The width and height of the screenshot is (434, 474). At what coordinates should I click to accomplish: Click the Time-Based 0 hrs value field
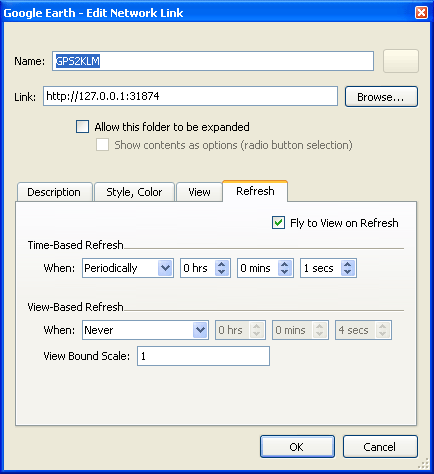click(x=198, y=268)
